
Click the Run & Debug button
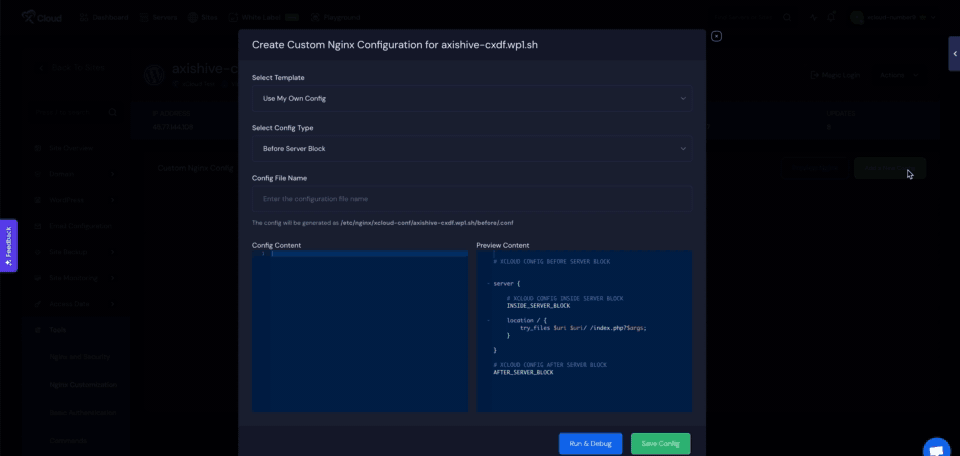click(x=590, y=444)
